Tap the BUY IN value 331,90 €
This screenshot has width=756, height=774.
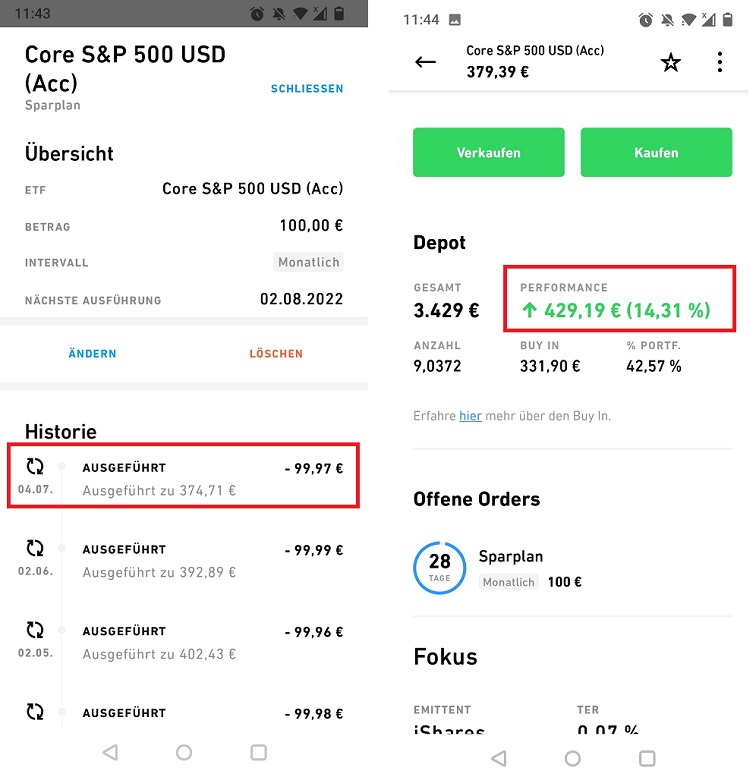(550, 366)
